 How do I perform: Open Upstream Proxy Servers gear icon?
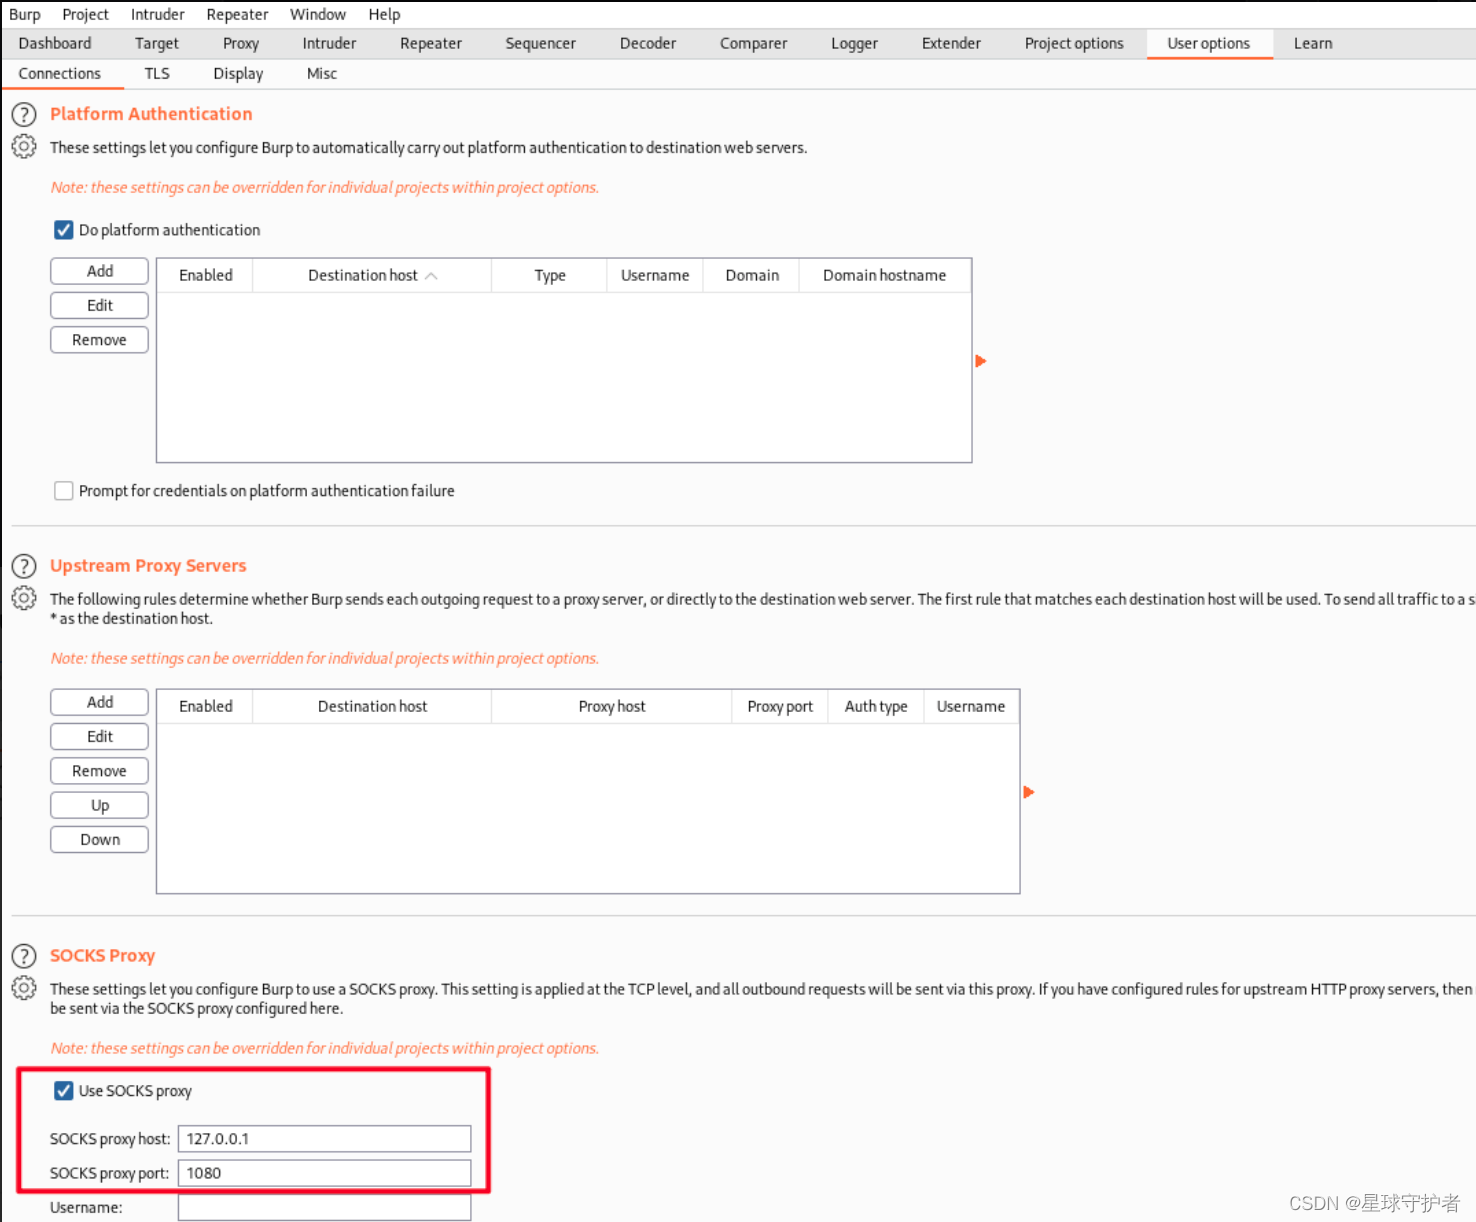(24, 598)
